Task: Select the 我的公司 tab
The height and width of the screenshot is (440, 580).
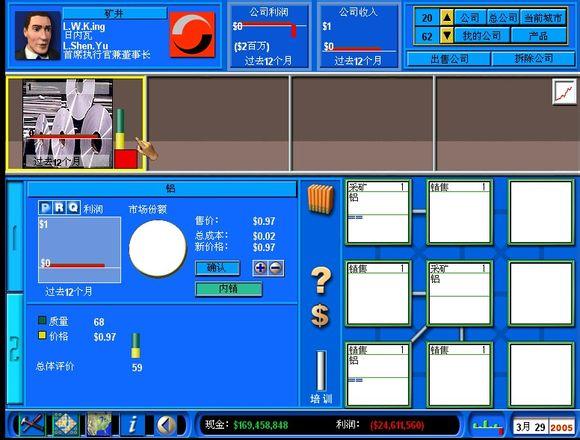Action: coord(482,36)
